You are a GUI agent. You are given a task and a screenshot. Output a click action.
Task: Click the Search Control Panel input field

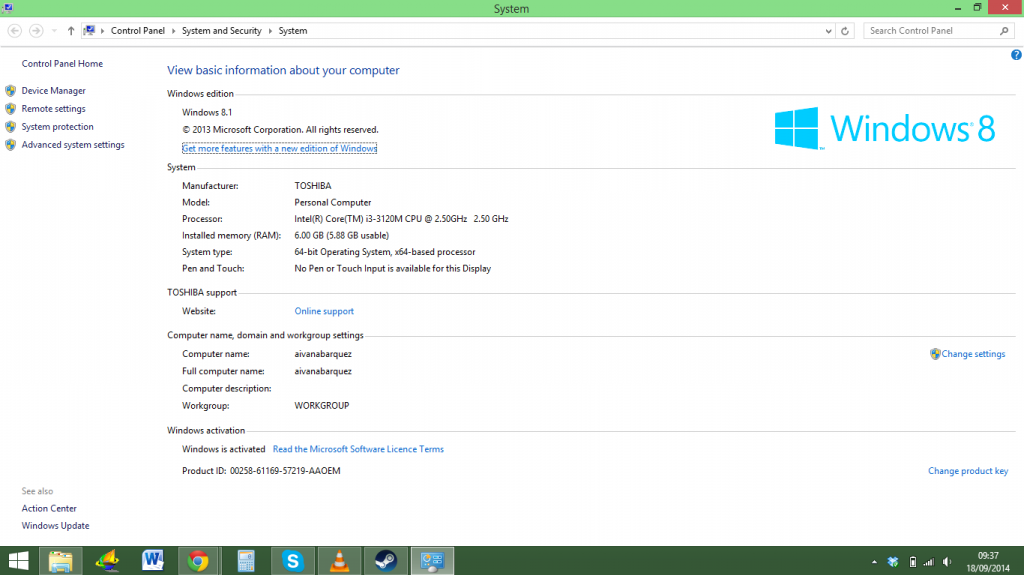[932, 31]
